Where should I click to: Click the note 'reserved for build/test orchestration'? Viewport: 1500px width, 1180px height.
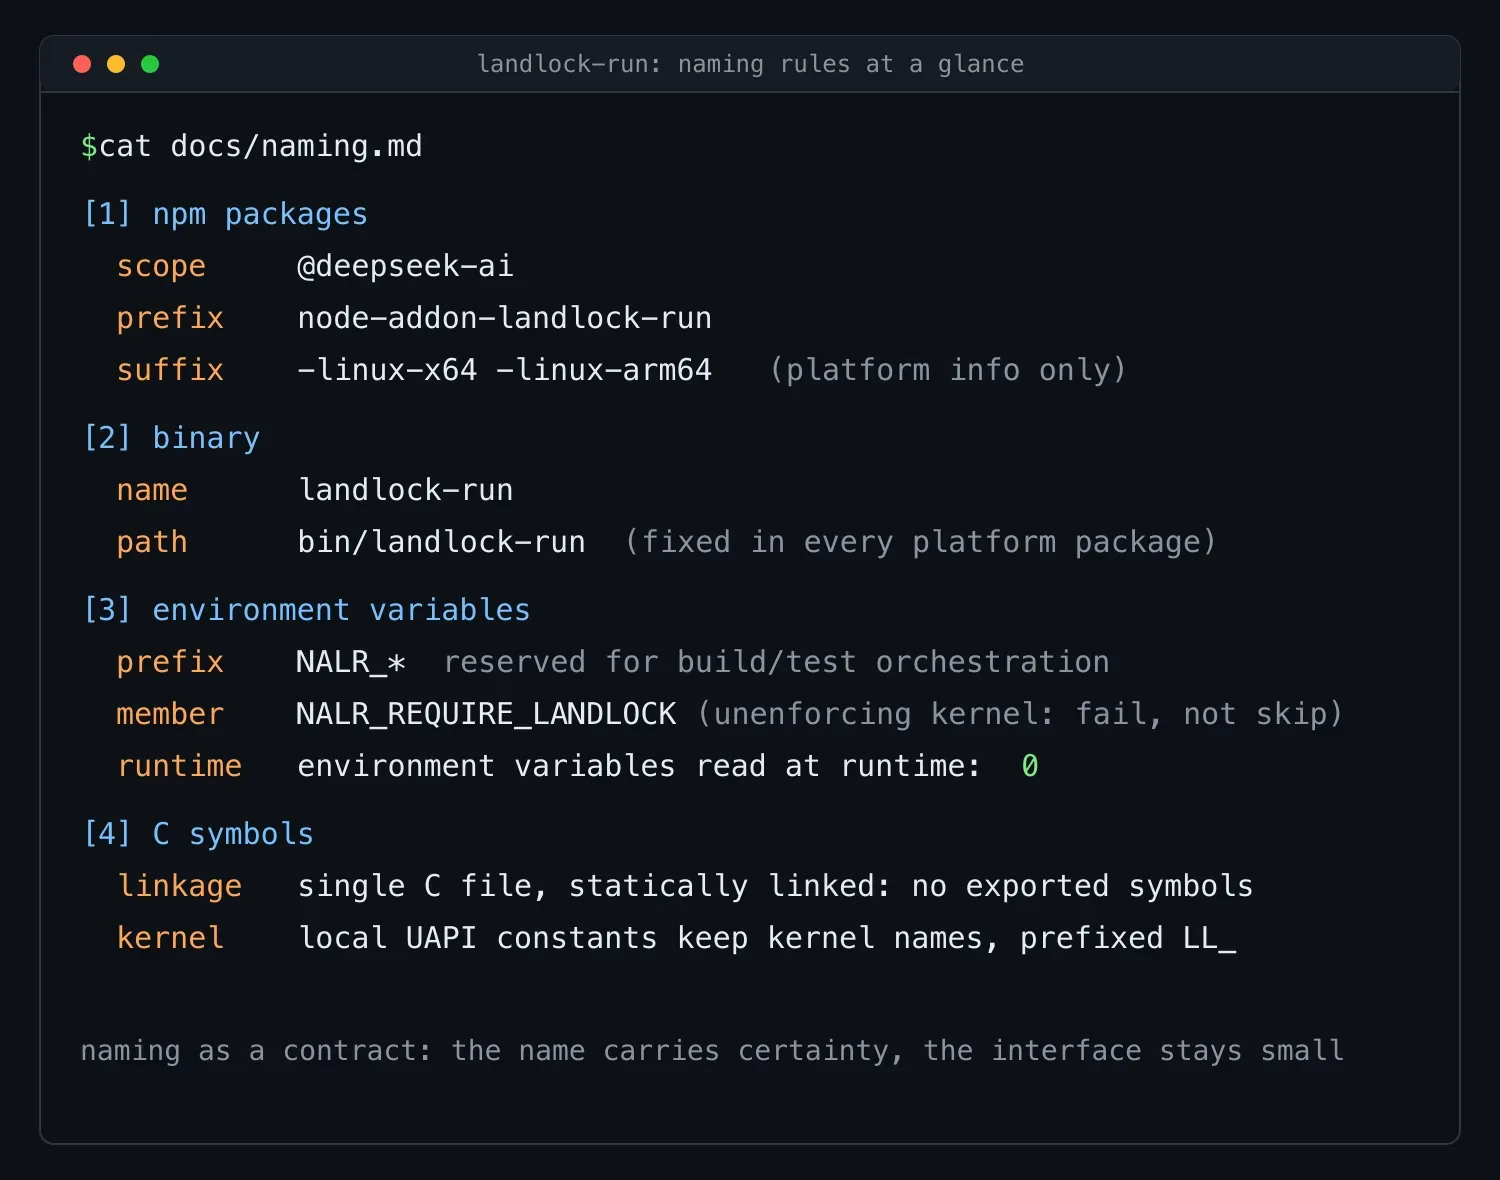click(777, 662)
